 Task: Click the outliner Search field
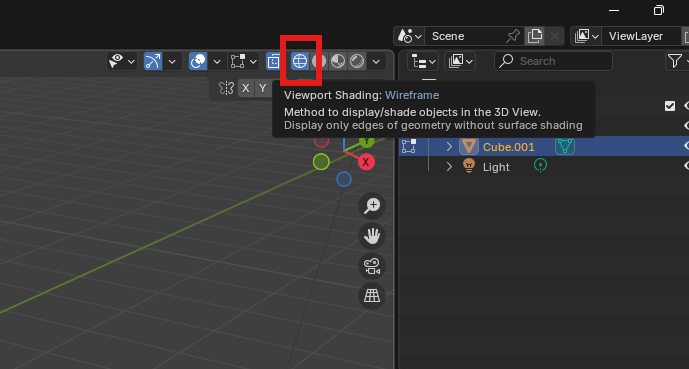pos(553,61)
